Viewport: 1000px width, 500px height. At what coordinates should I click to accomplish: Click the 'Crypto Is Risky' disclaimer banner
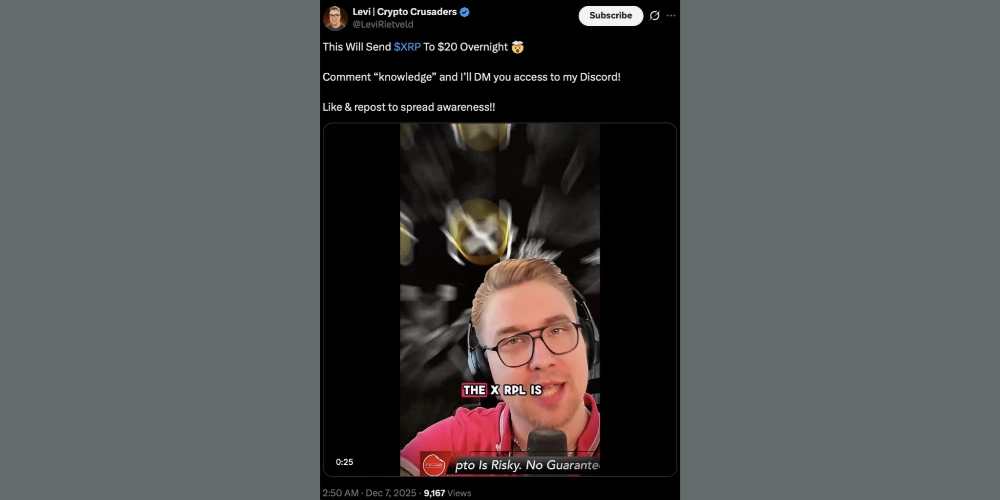pos(510,465)
